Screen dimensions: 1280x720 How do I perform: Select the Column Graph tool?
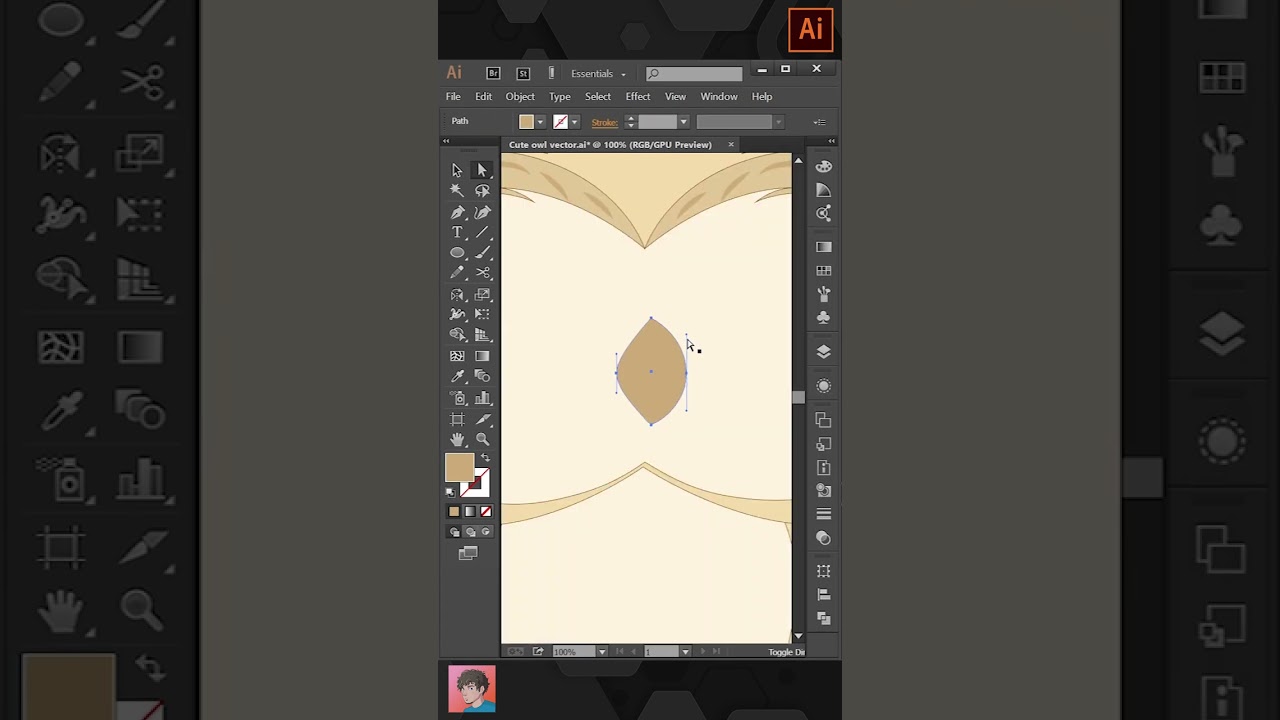coord(482,398)
